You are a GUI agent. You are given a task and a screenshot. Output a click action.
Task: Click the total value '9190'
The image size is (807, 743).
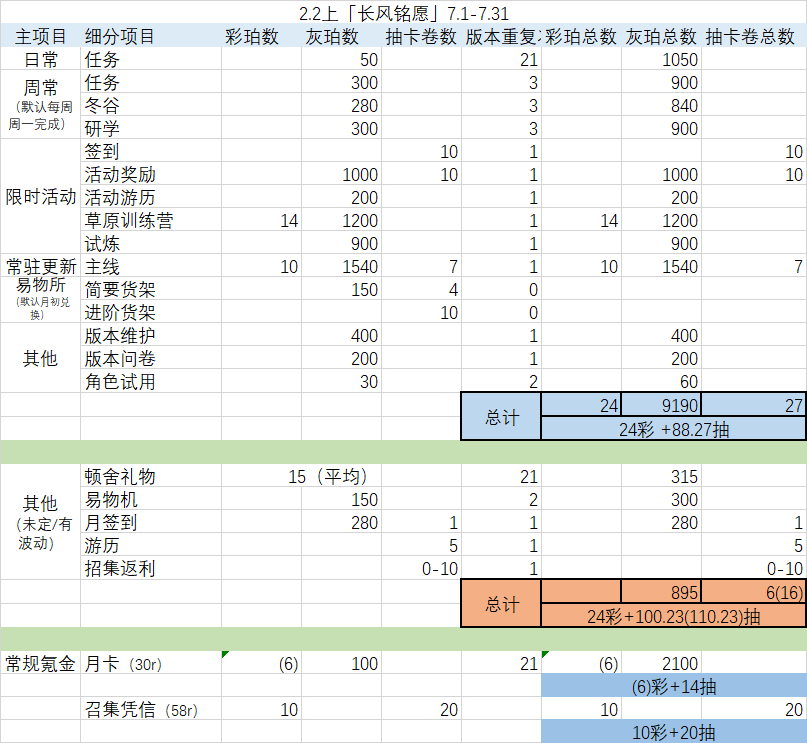pyautogui.click(x=661, y=405)
